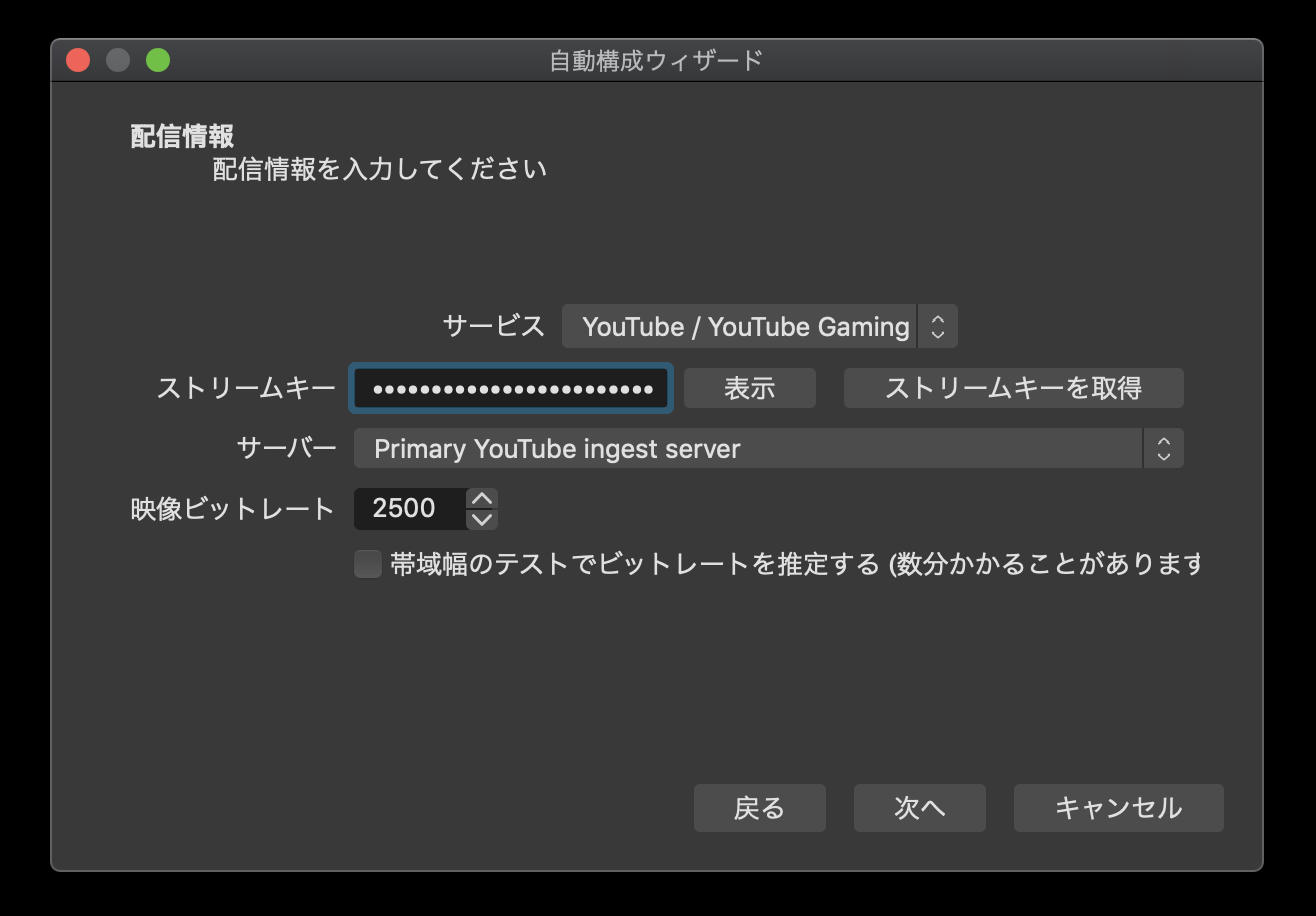This screenshot has height=916, width=1316.
Task: Click the 表示 button to reveal key
Action: pos(750,388)
